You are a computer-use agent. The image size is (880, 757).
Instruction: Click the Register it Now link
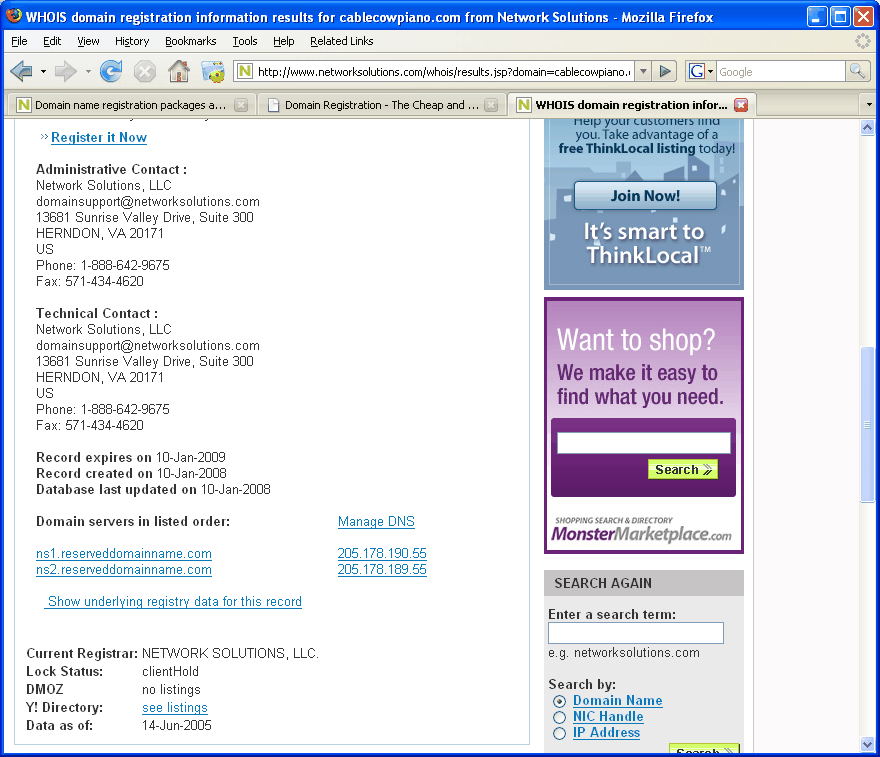pos(99,137)
